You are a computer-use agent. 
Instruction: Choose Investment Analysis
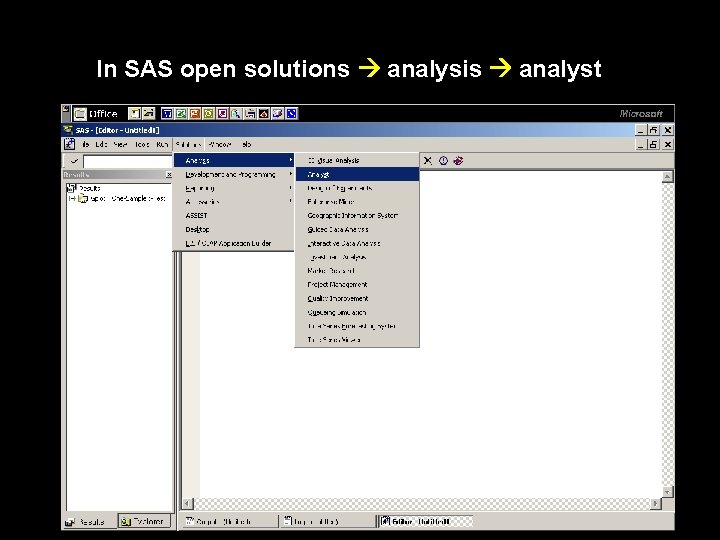pyautogui.click(x=357, y=257)
